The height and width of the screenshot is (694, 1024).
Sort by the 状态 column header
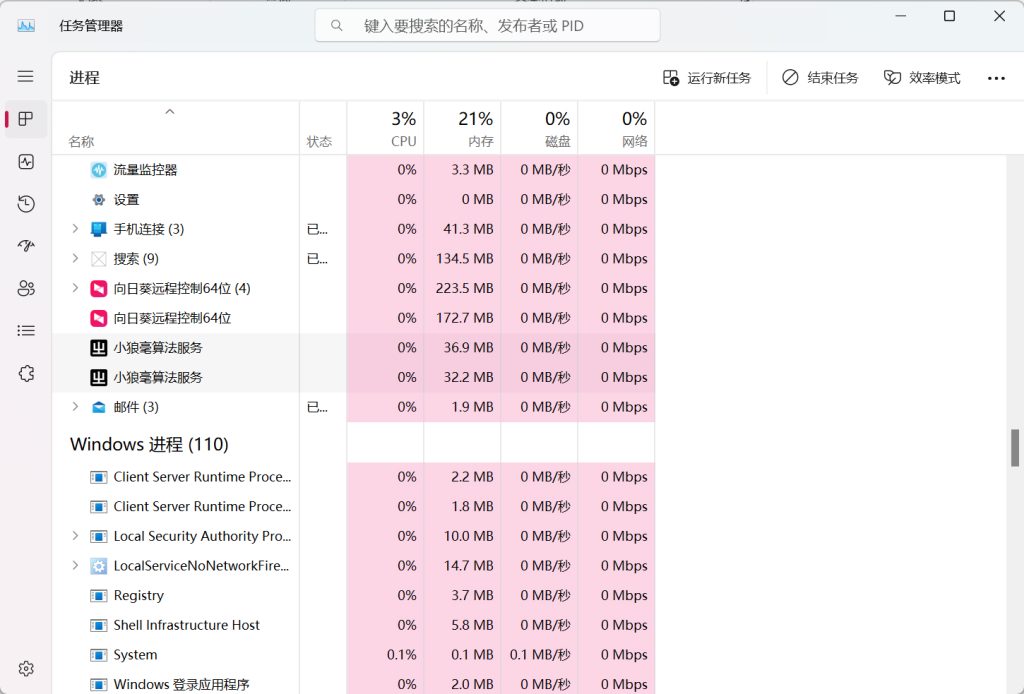tap(323, 128)
